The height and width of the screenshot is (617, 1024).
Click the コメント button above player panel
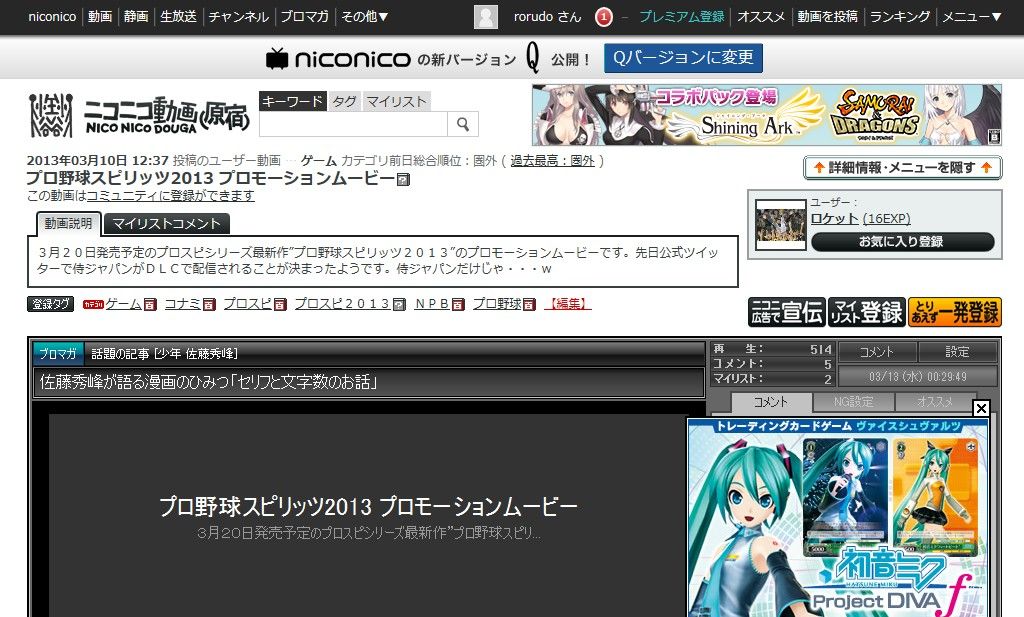coord(877,352)
